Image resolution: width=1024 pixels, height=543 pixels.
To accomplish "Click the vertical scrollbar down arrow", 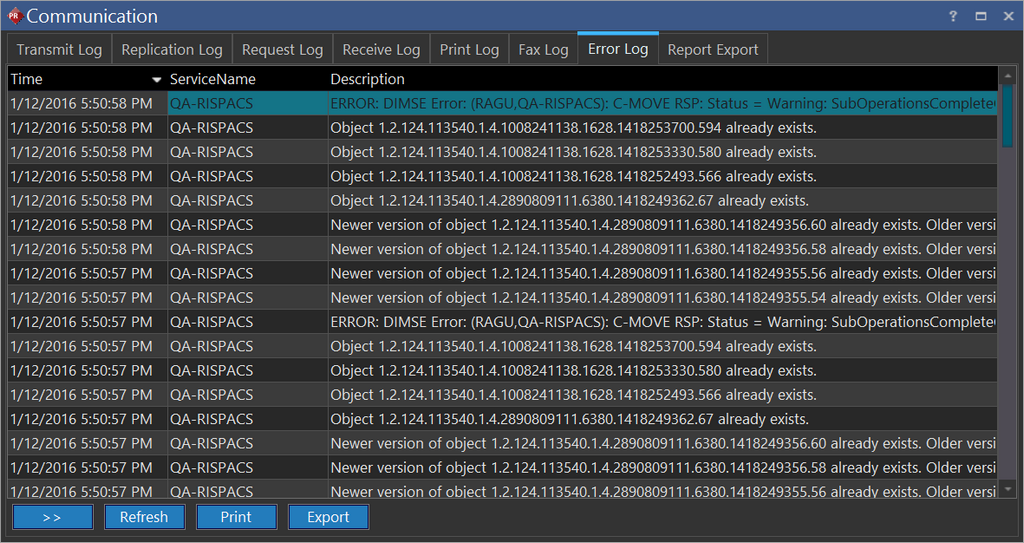I will click(1007, 489).
